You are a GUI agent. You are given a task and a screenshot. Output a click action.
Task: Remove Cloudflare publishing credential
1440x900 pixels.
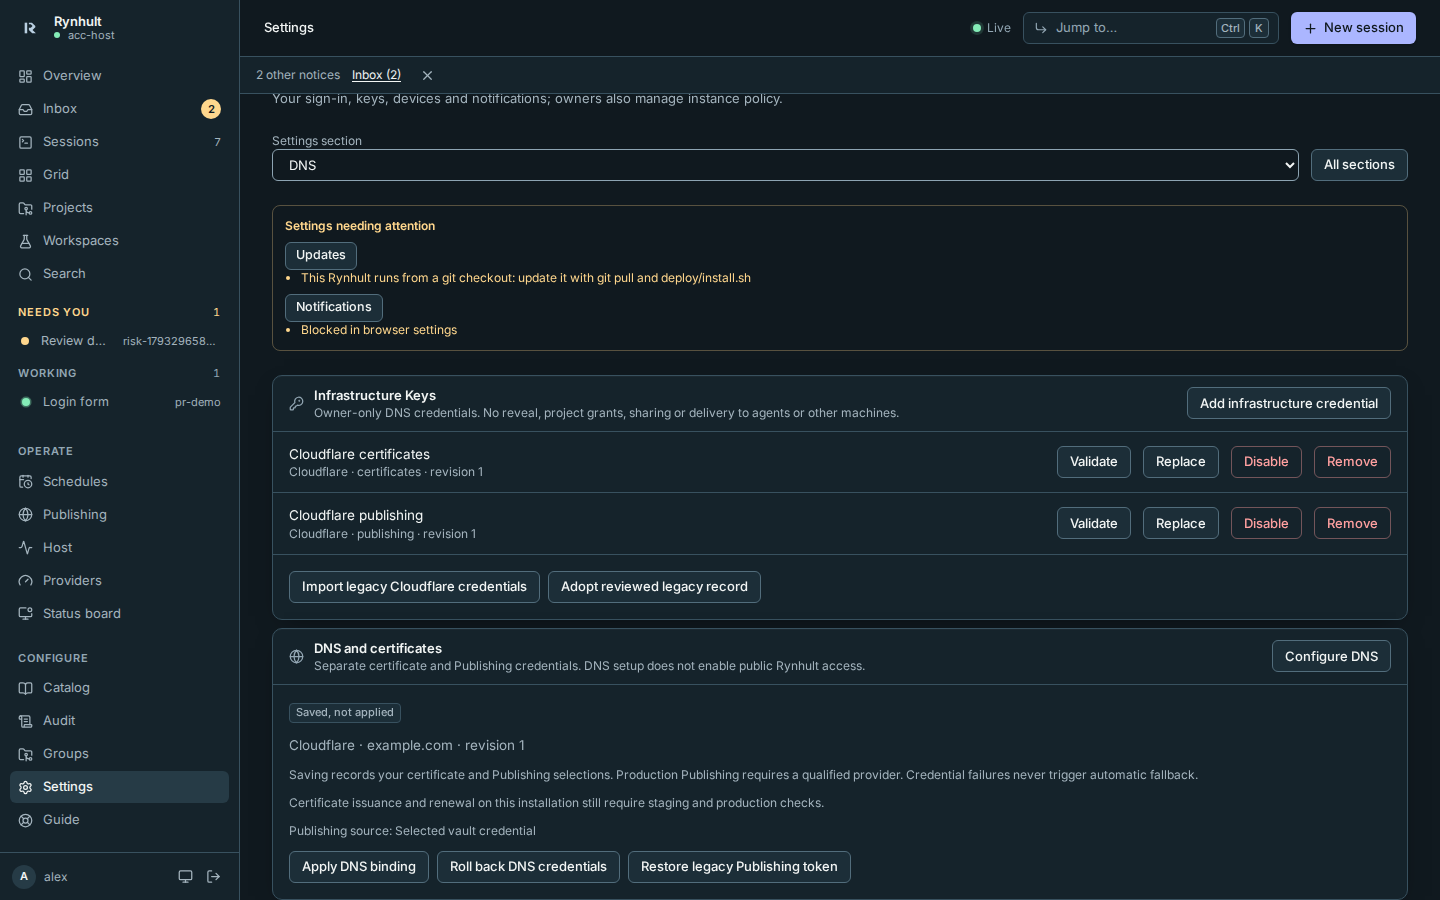point(1352,523)
